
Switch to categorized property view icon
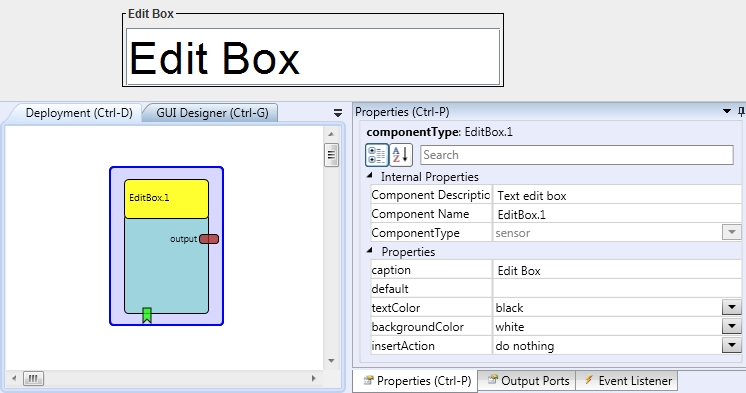377,155
